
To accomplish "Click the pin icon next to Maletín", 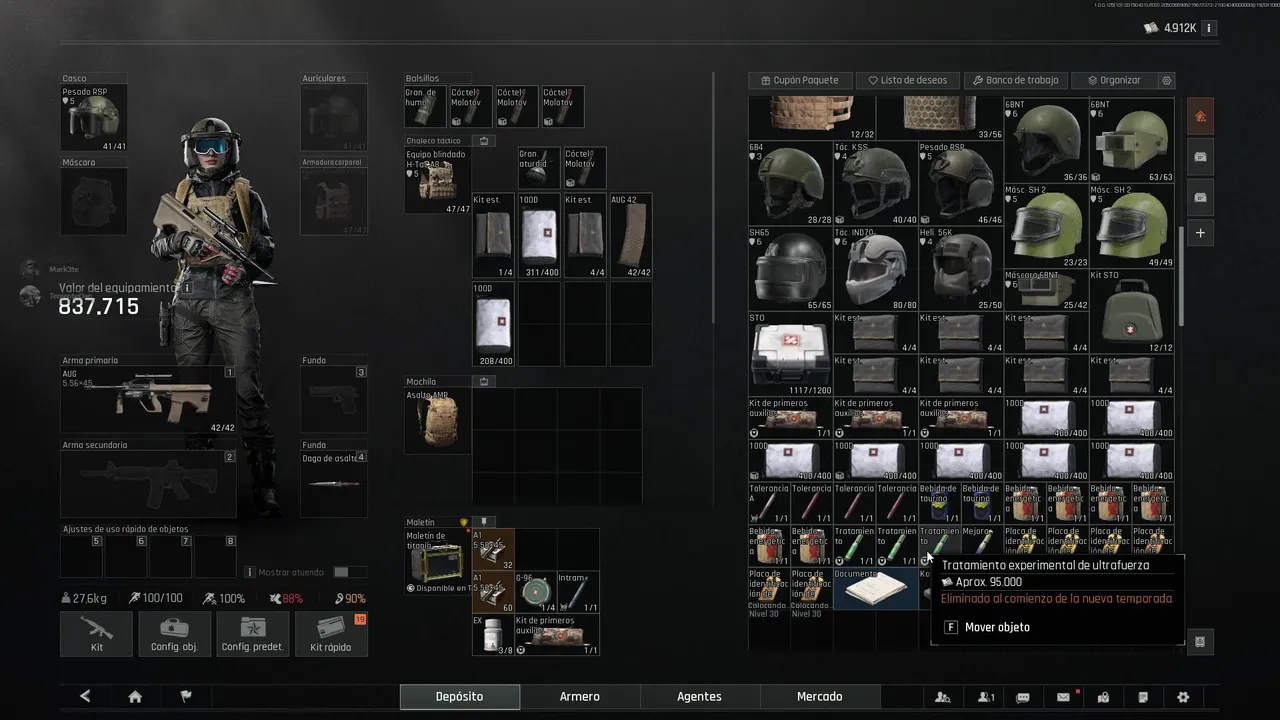I will tap(483, 522).
